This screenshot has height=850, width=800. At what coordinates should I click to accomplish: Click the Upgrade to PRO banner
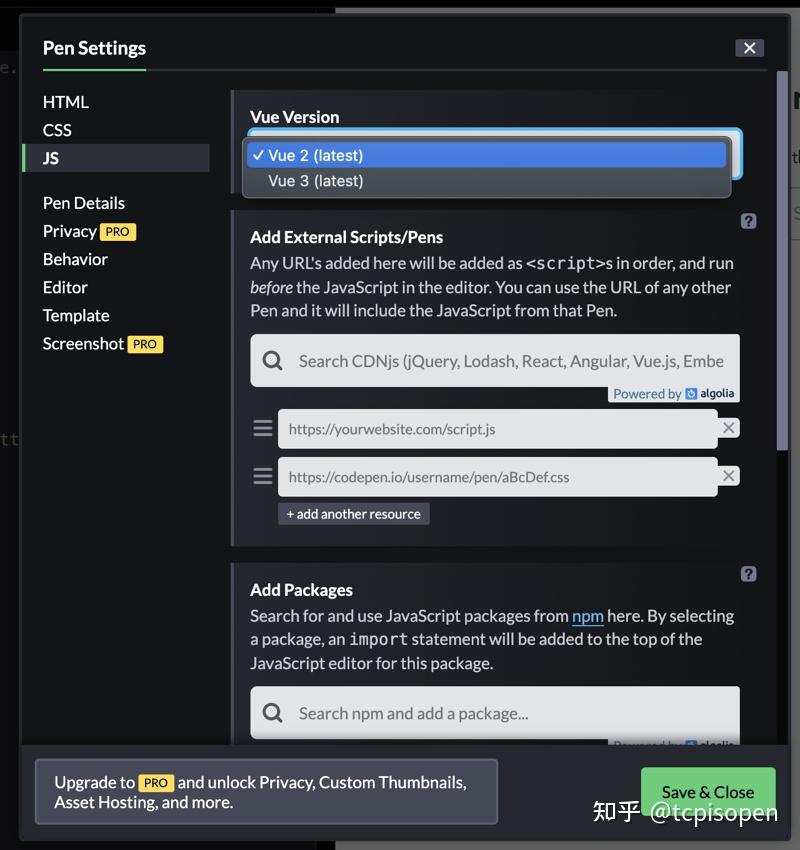266,792
